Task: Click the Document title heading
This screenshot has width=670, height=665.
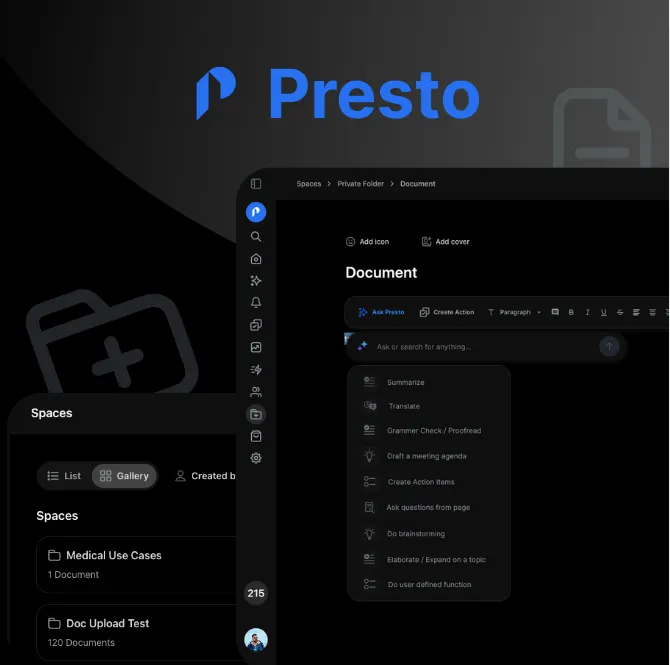Action: pos(381,273)
